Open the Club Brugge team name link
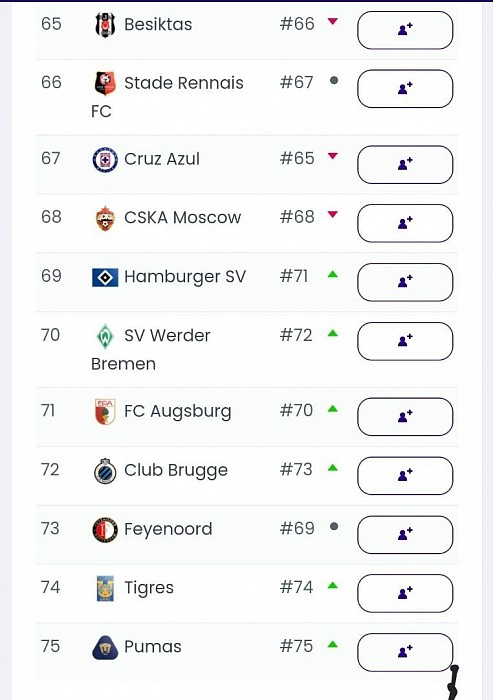Image resolution: width=493 pixels, height=700 pixels. [176, 471]
